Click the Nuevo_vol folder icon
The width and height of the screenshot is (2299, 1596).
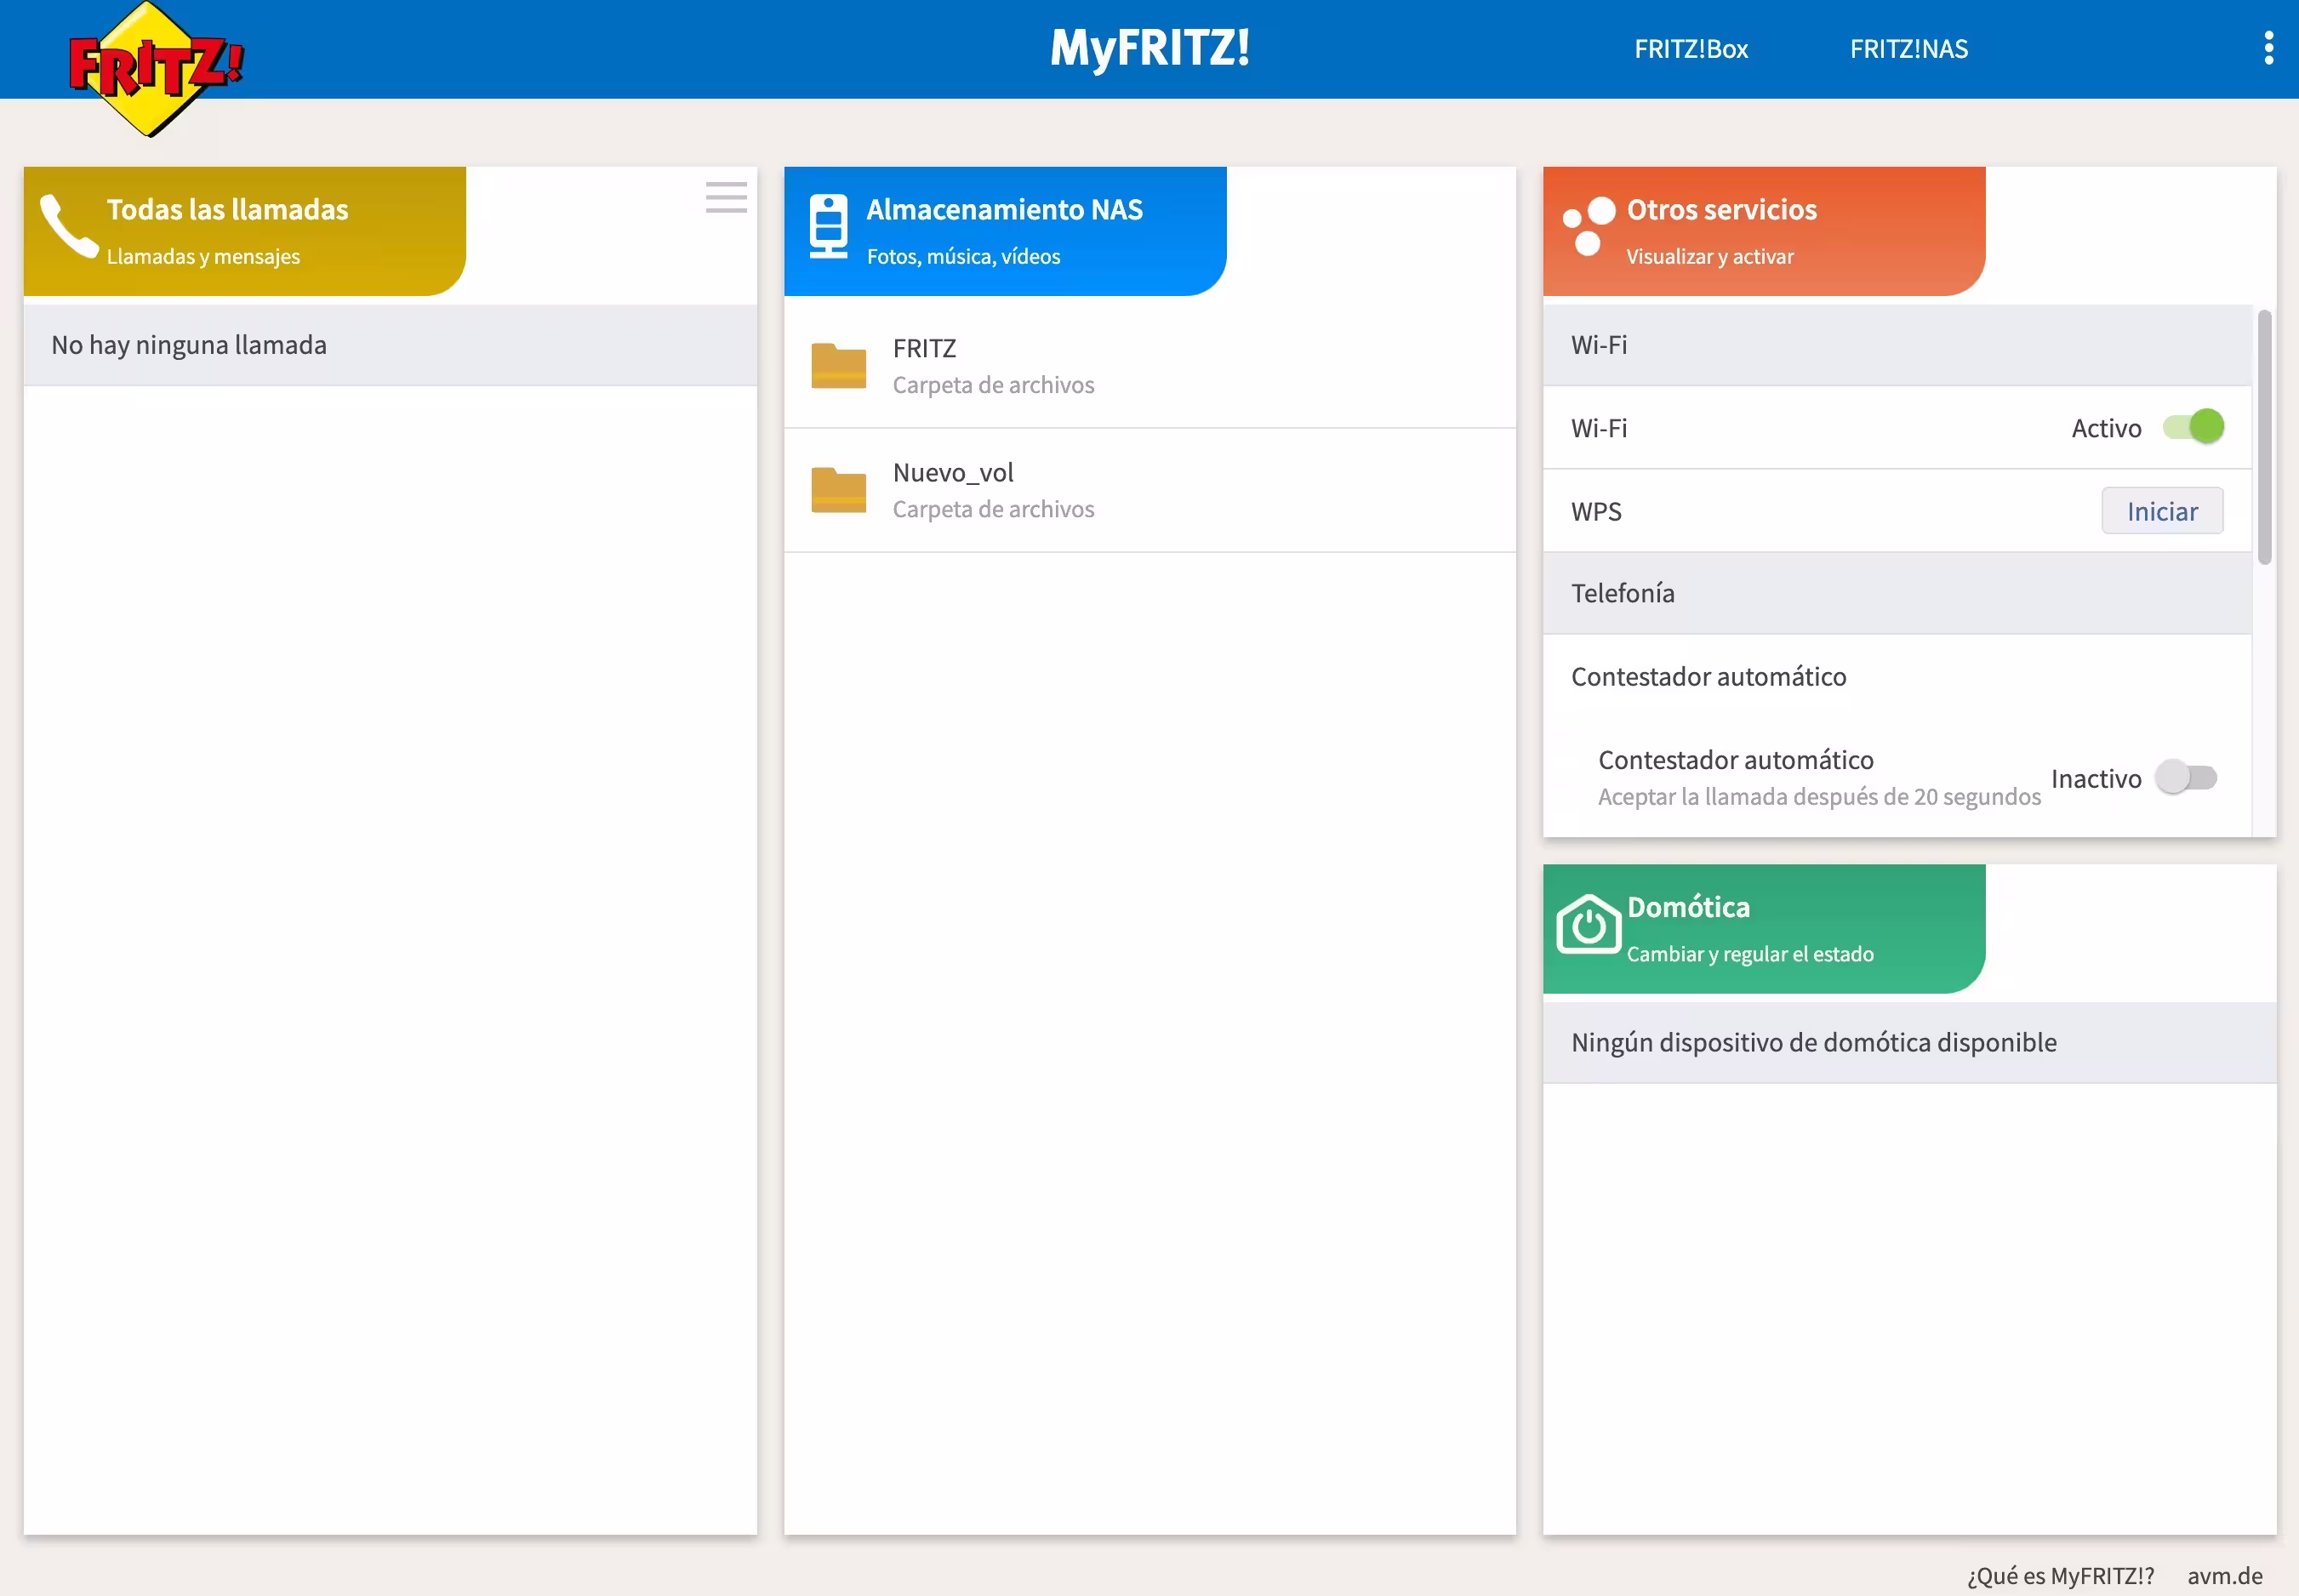(838, 490)
